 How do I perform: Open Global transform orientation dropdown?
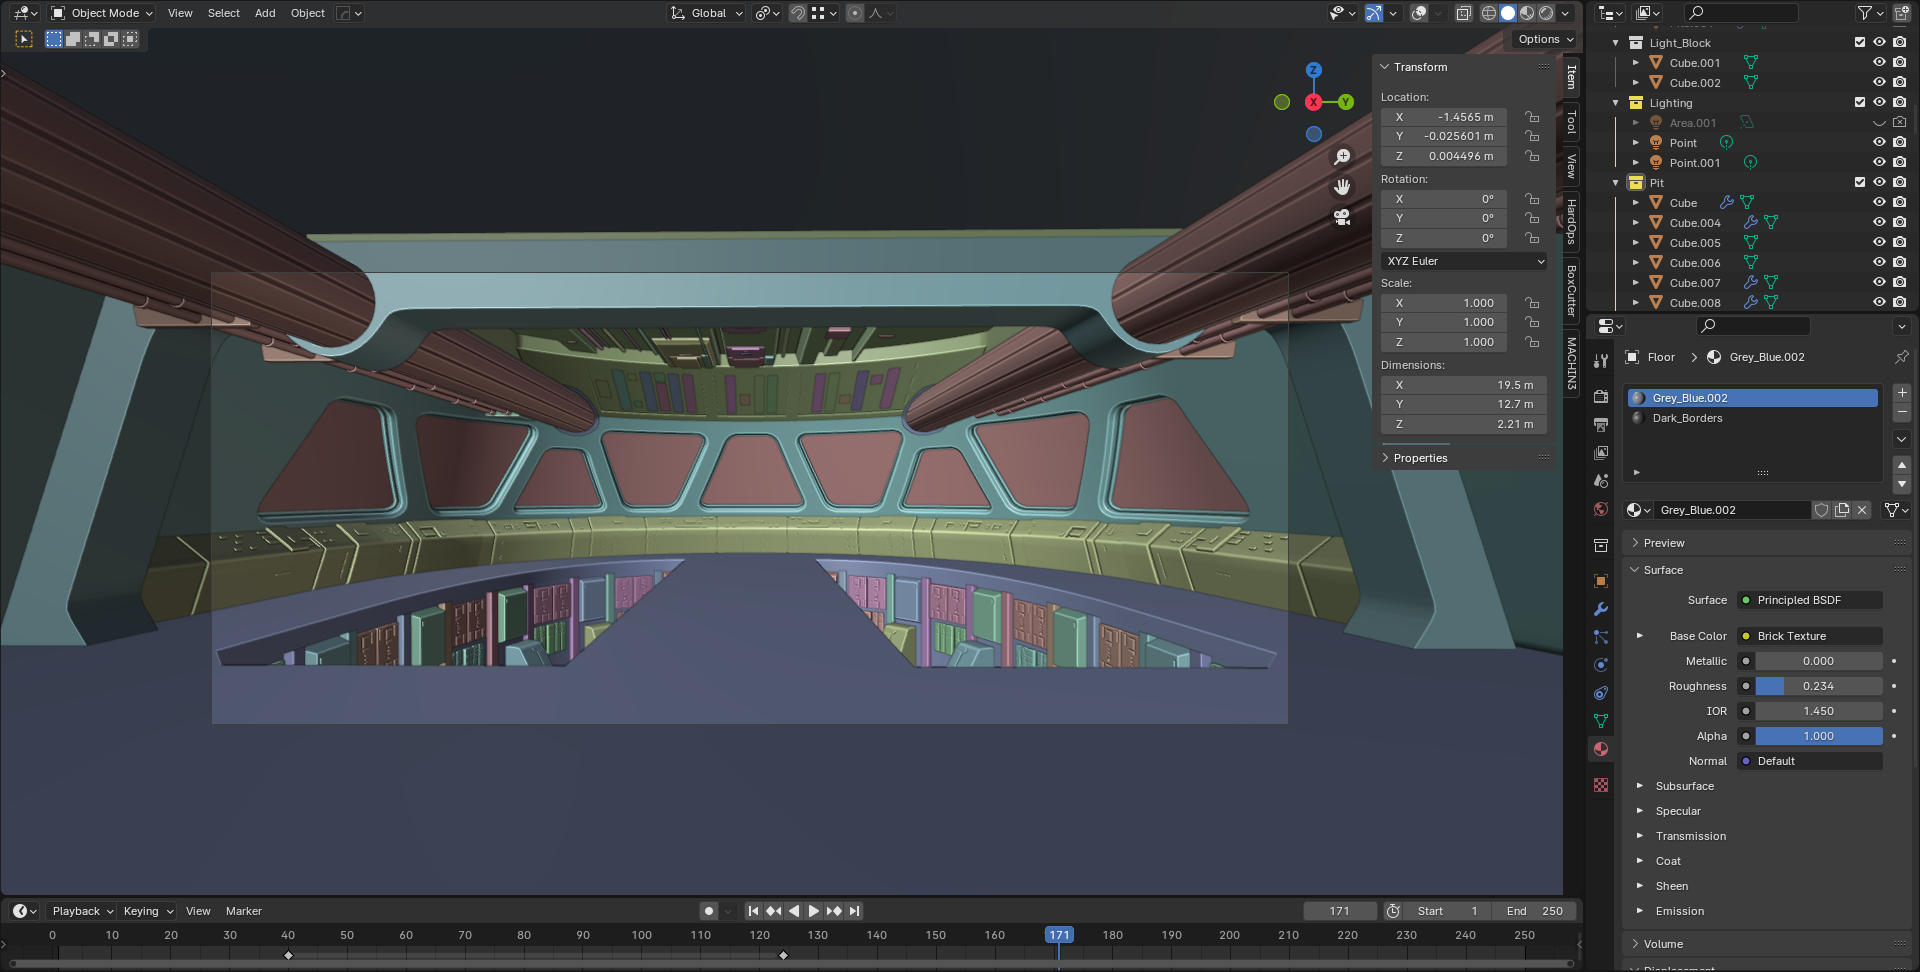click(707, 13)
